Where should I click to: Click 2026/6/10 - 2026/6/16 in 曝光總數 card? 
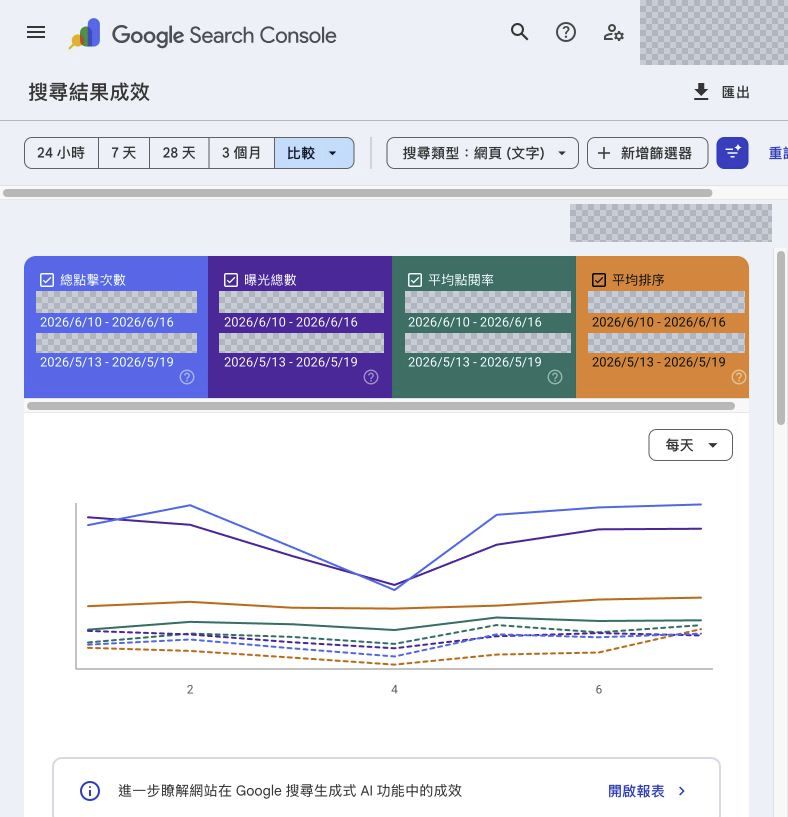[291, 322]
